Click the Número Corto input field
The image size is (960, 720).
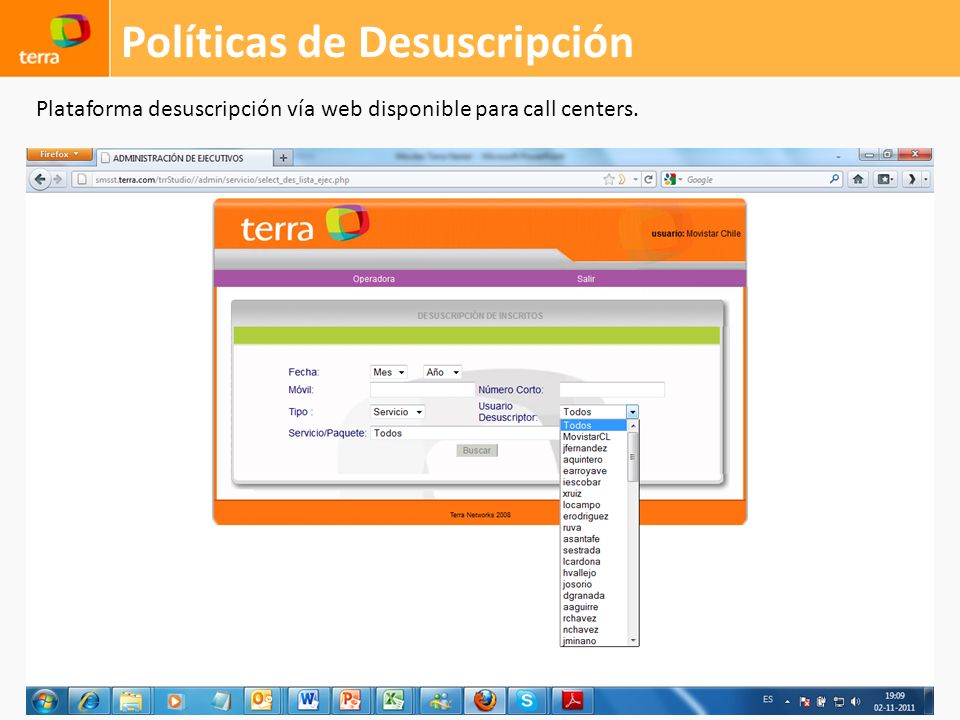tap(612, 389)
